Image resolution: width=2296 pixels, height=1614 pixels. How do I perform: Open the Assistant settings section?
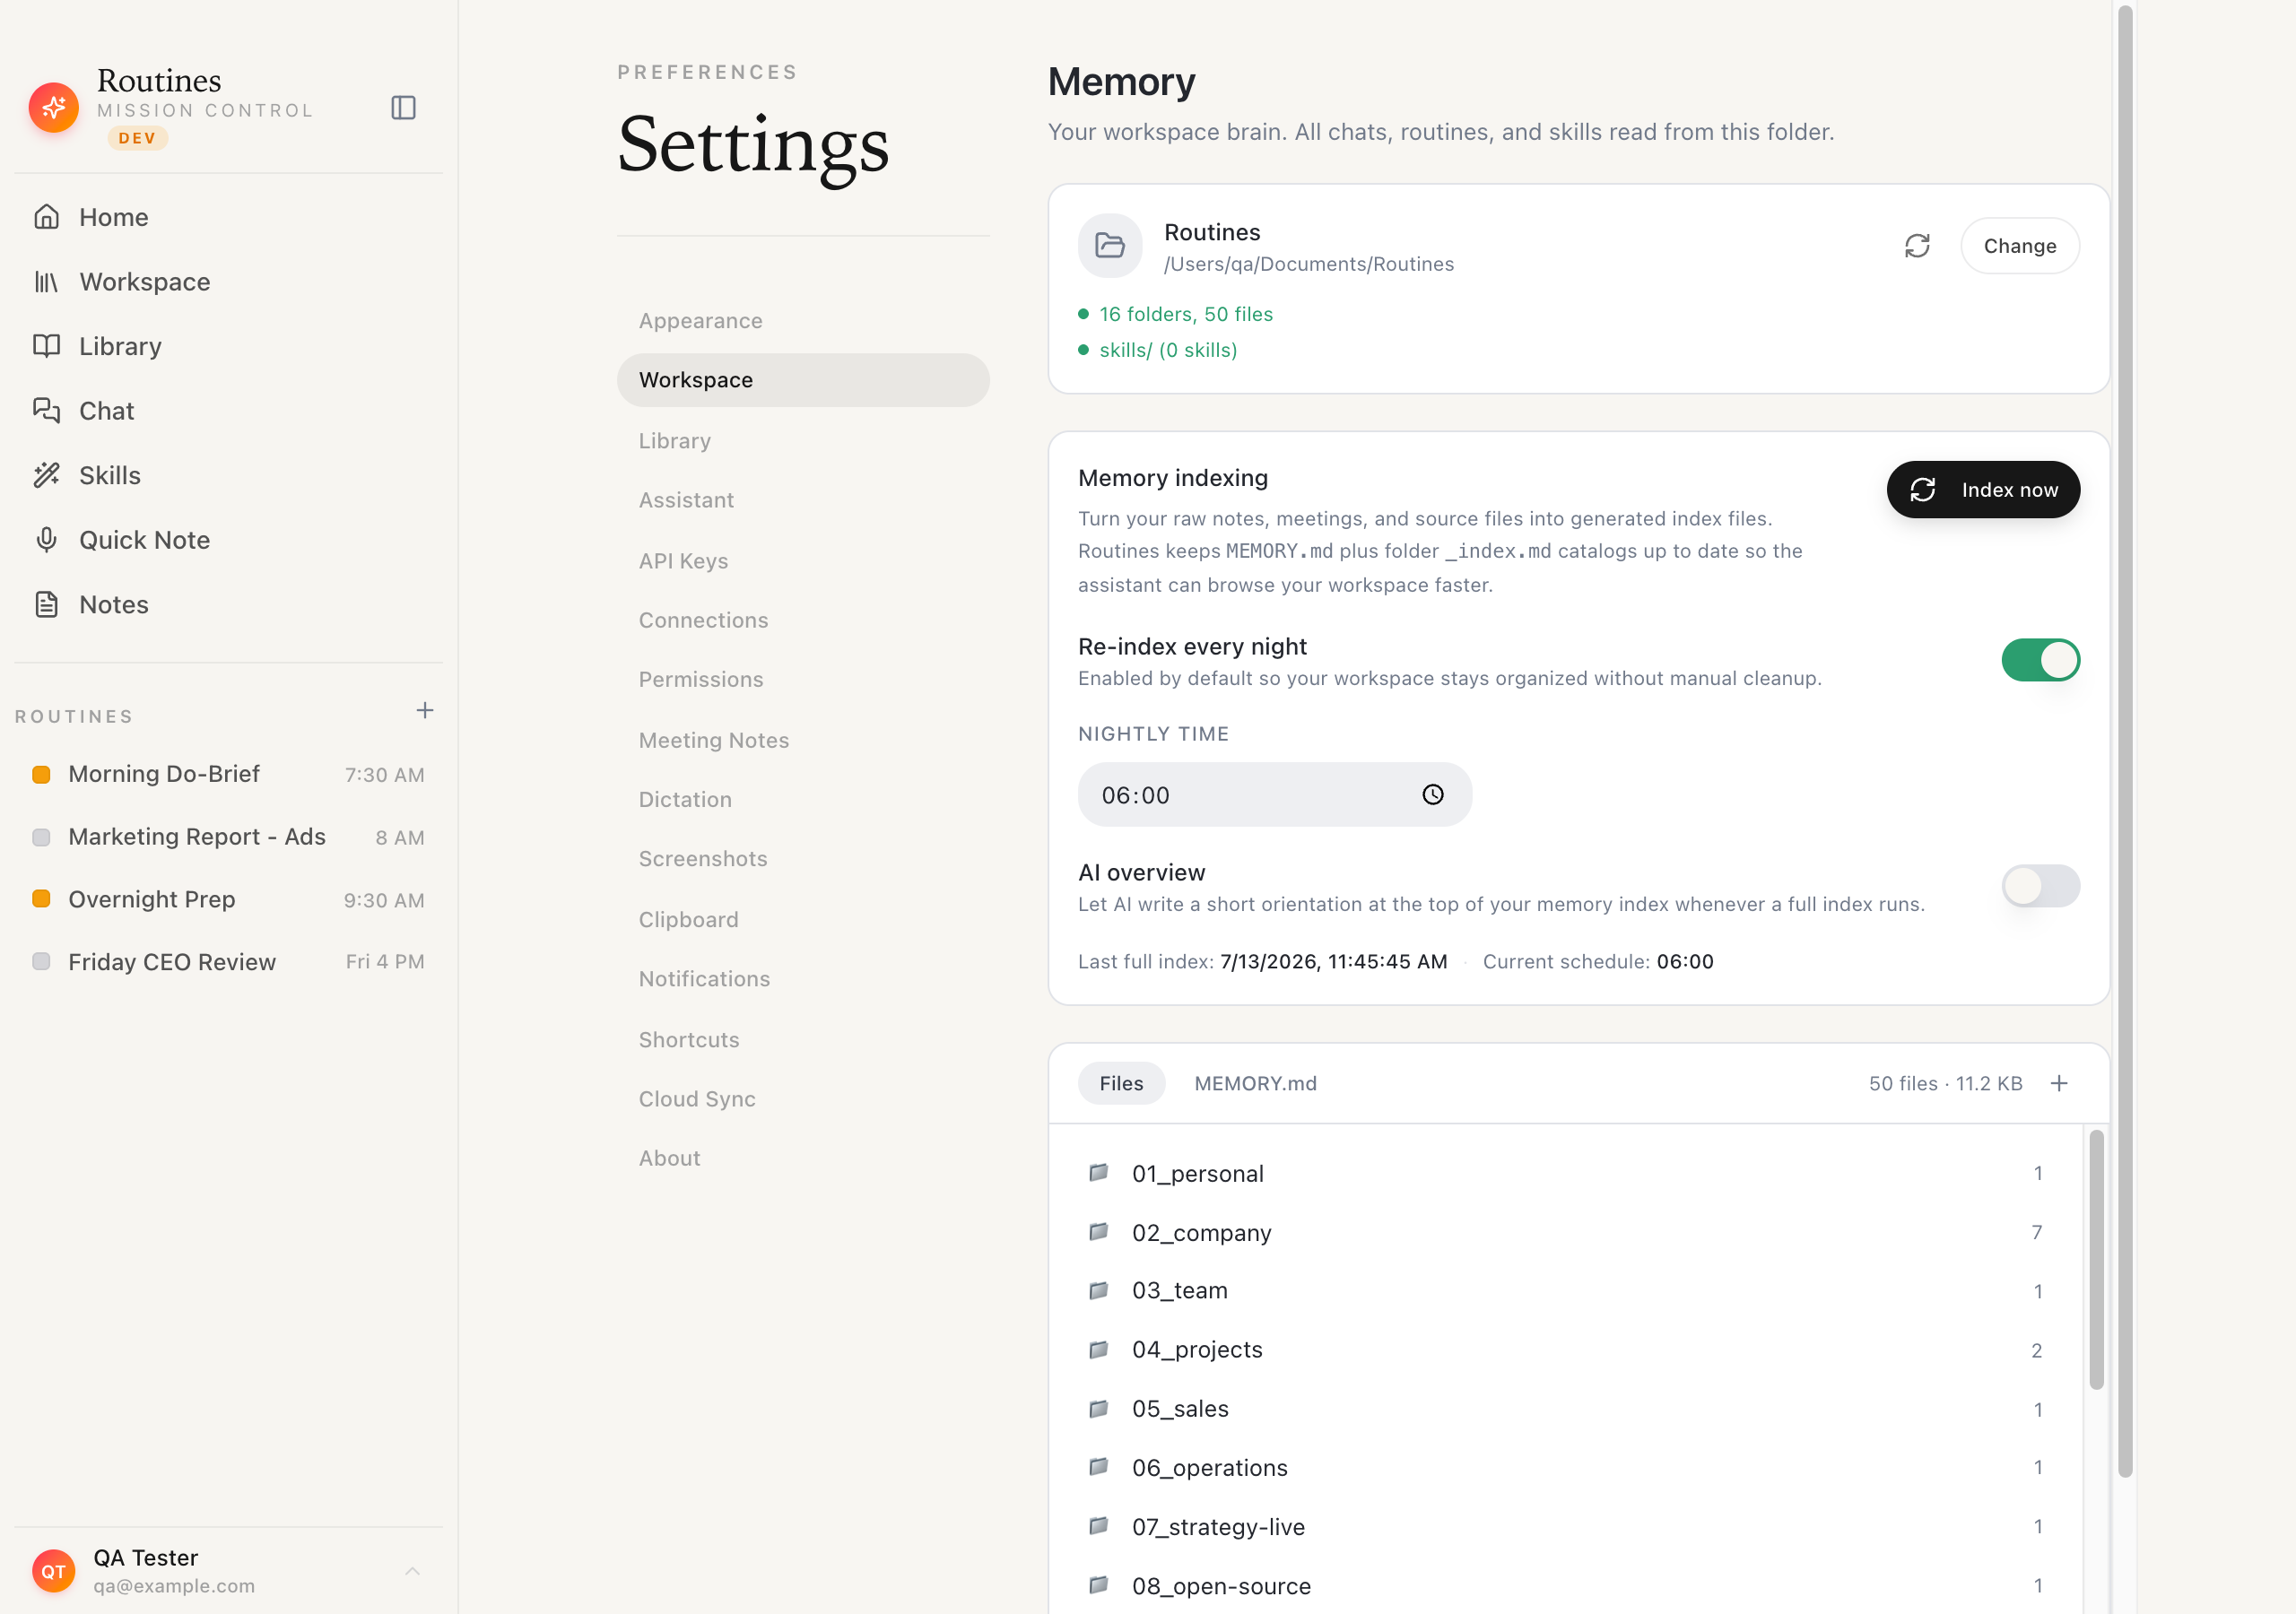point(803,500)
